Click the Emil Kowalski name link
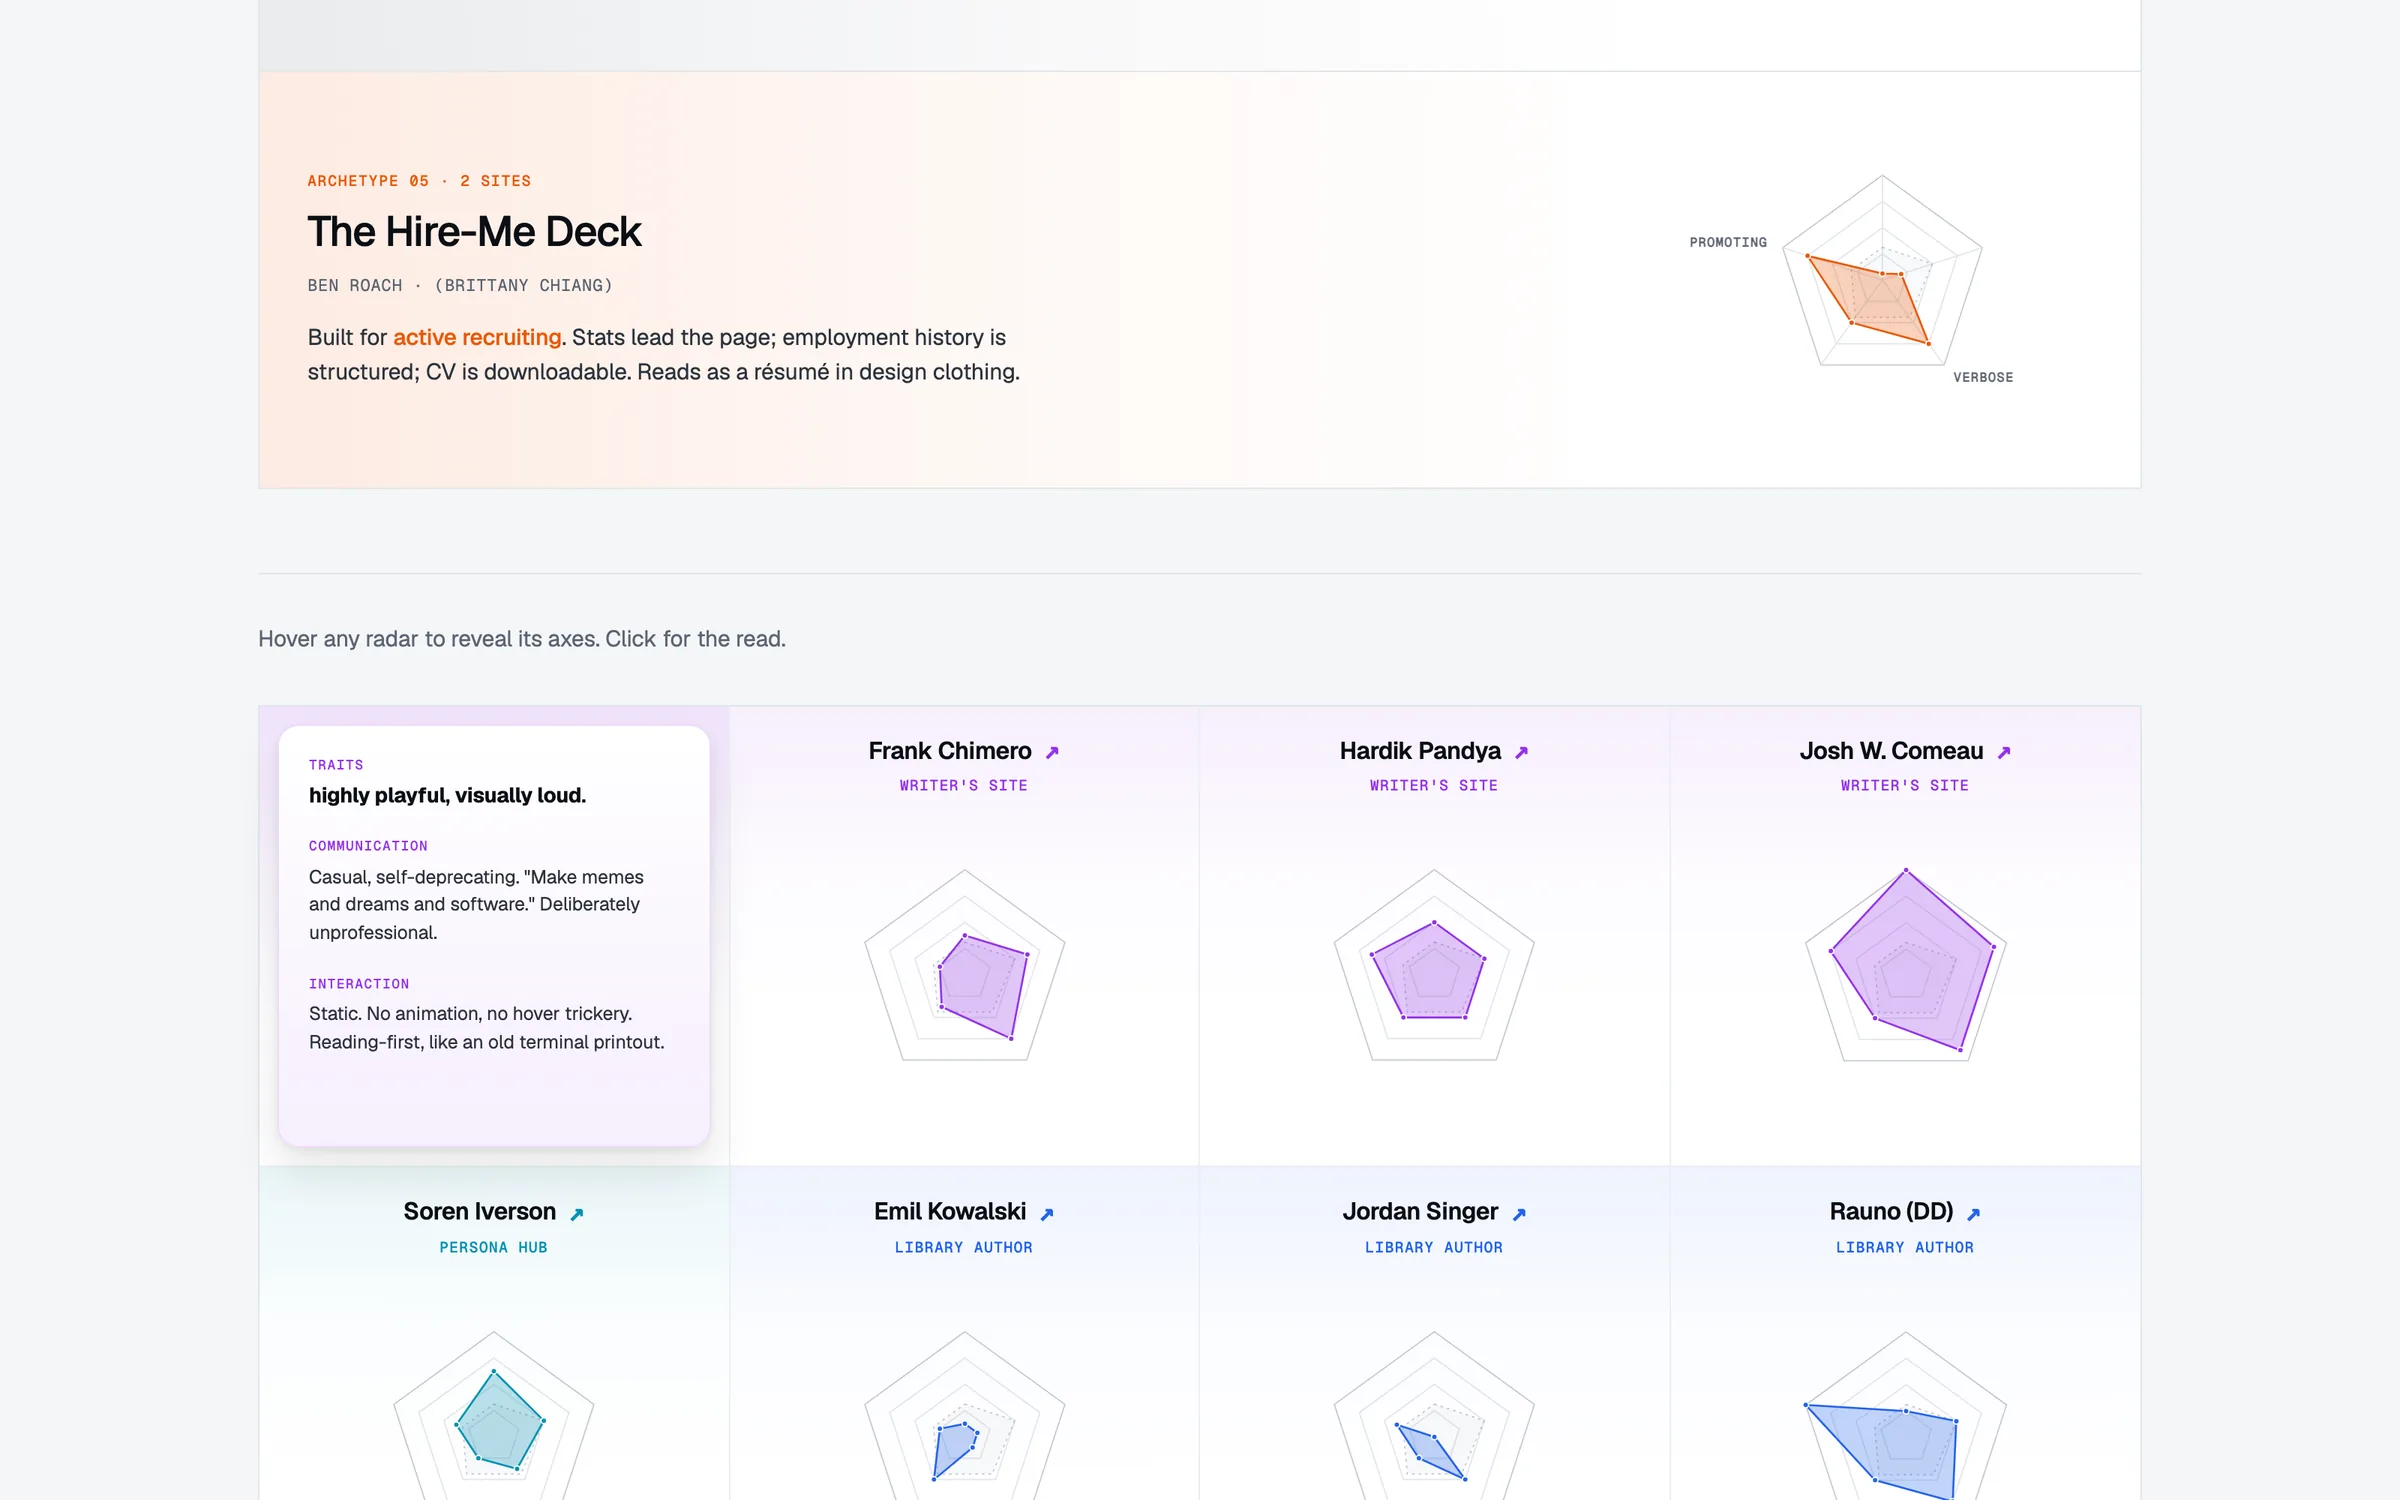The height and width of the screenshot is (1500, 2400). tap(950, 1212)
